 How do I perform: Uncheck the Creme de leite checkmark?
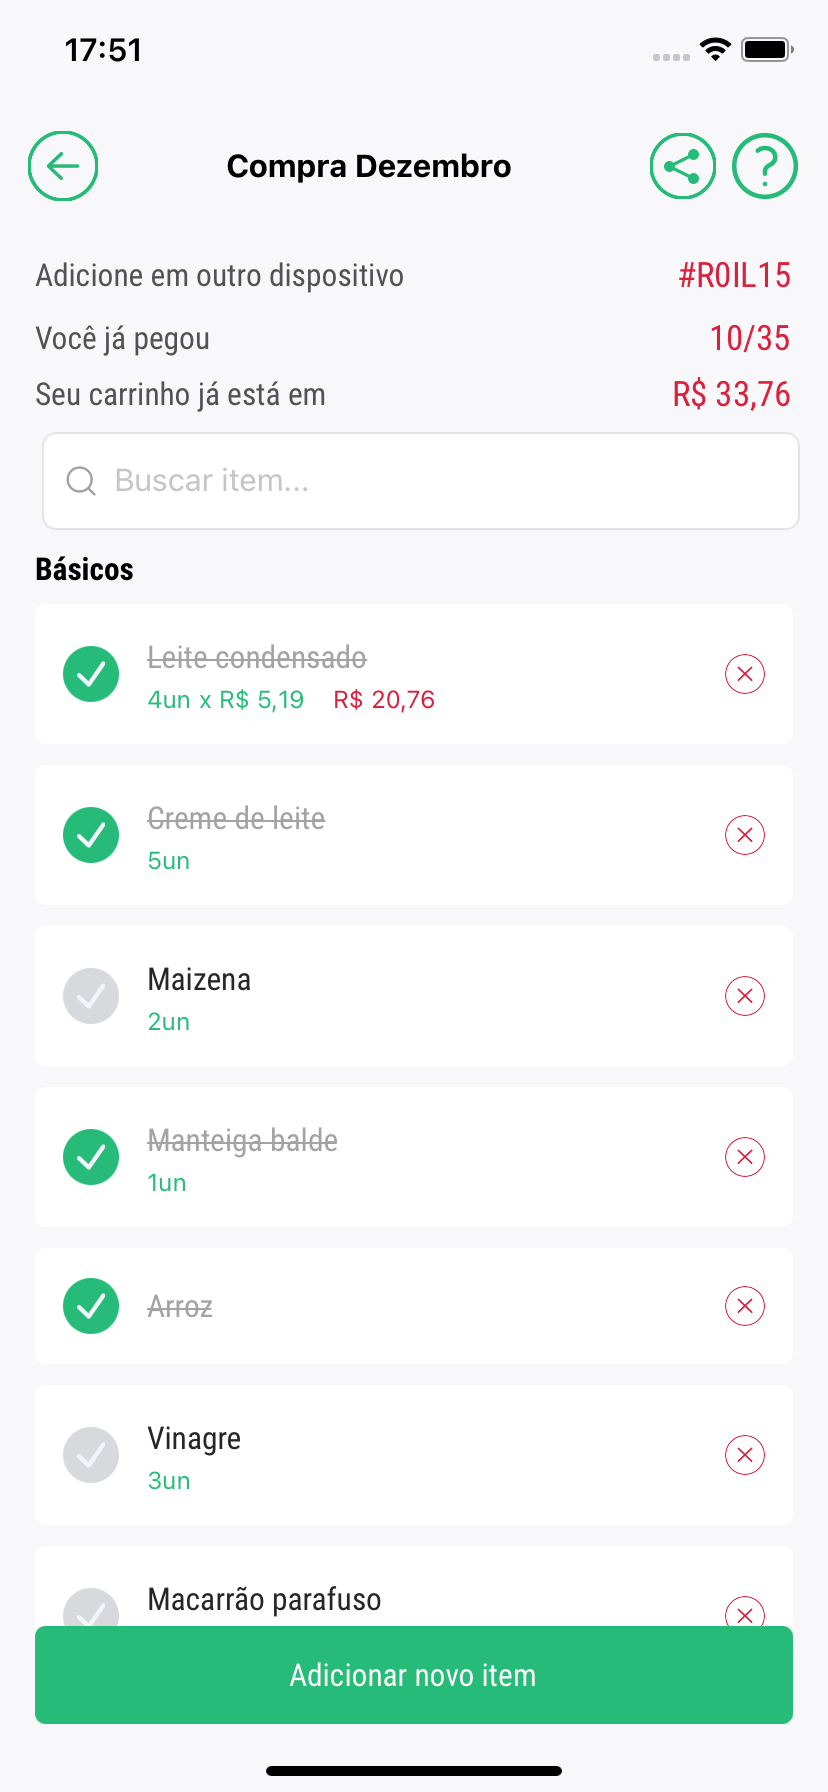(91, 835)
